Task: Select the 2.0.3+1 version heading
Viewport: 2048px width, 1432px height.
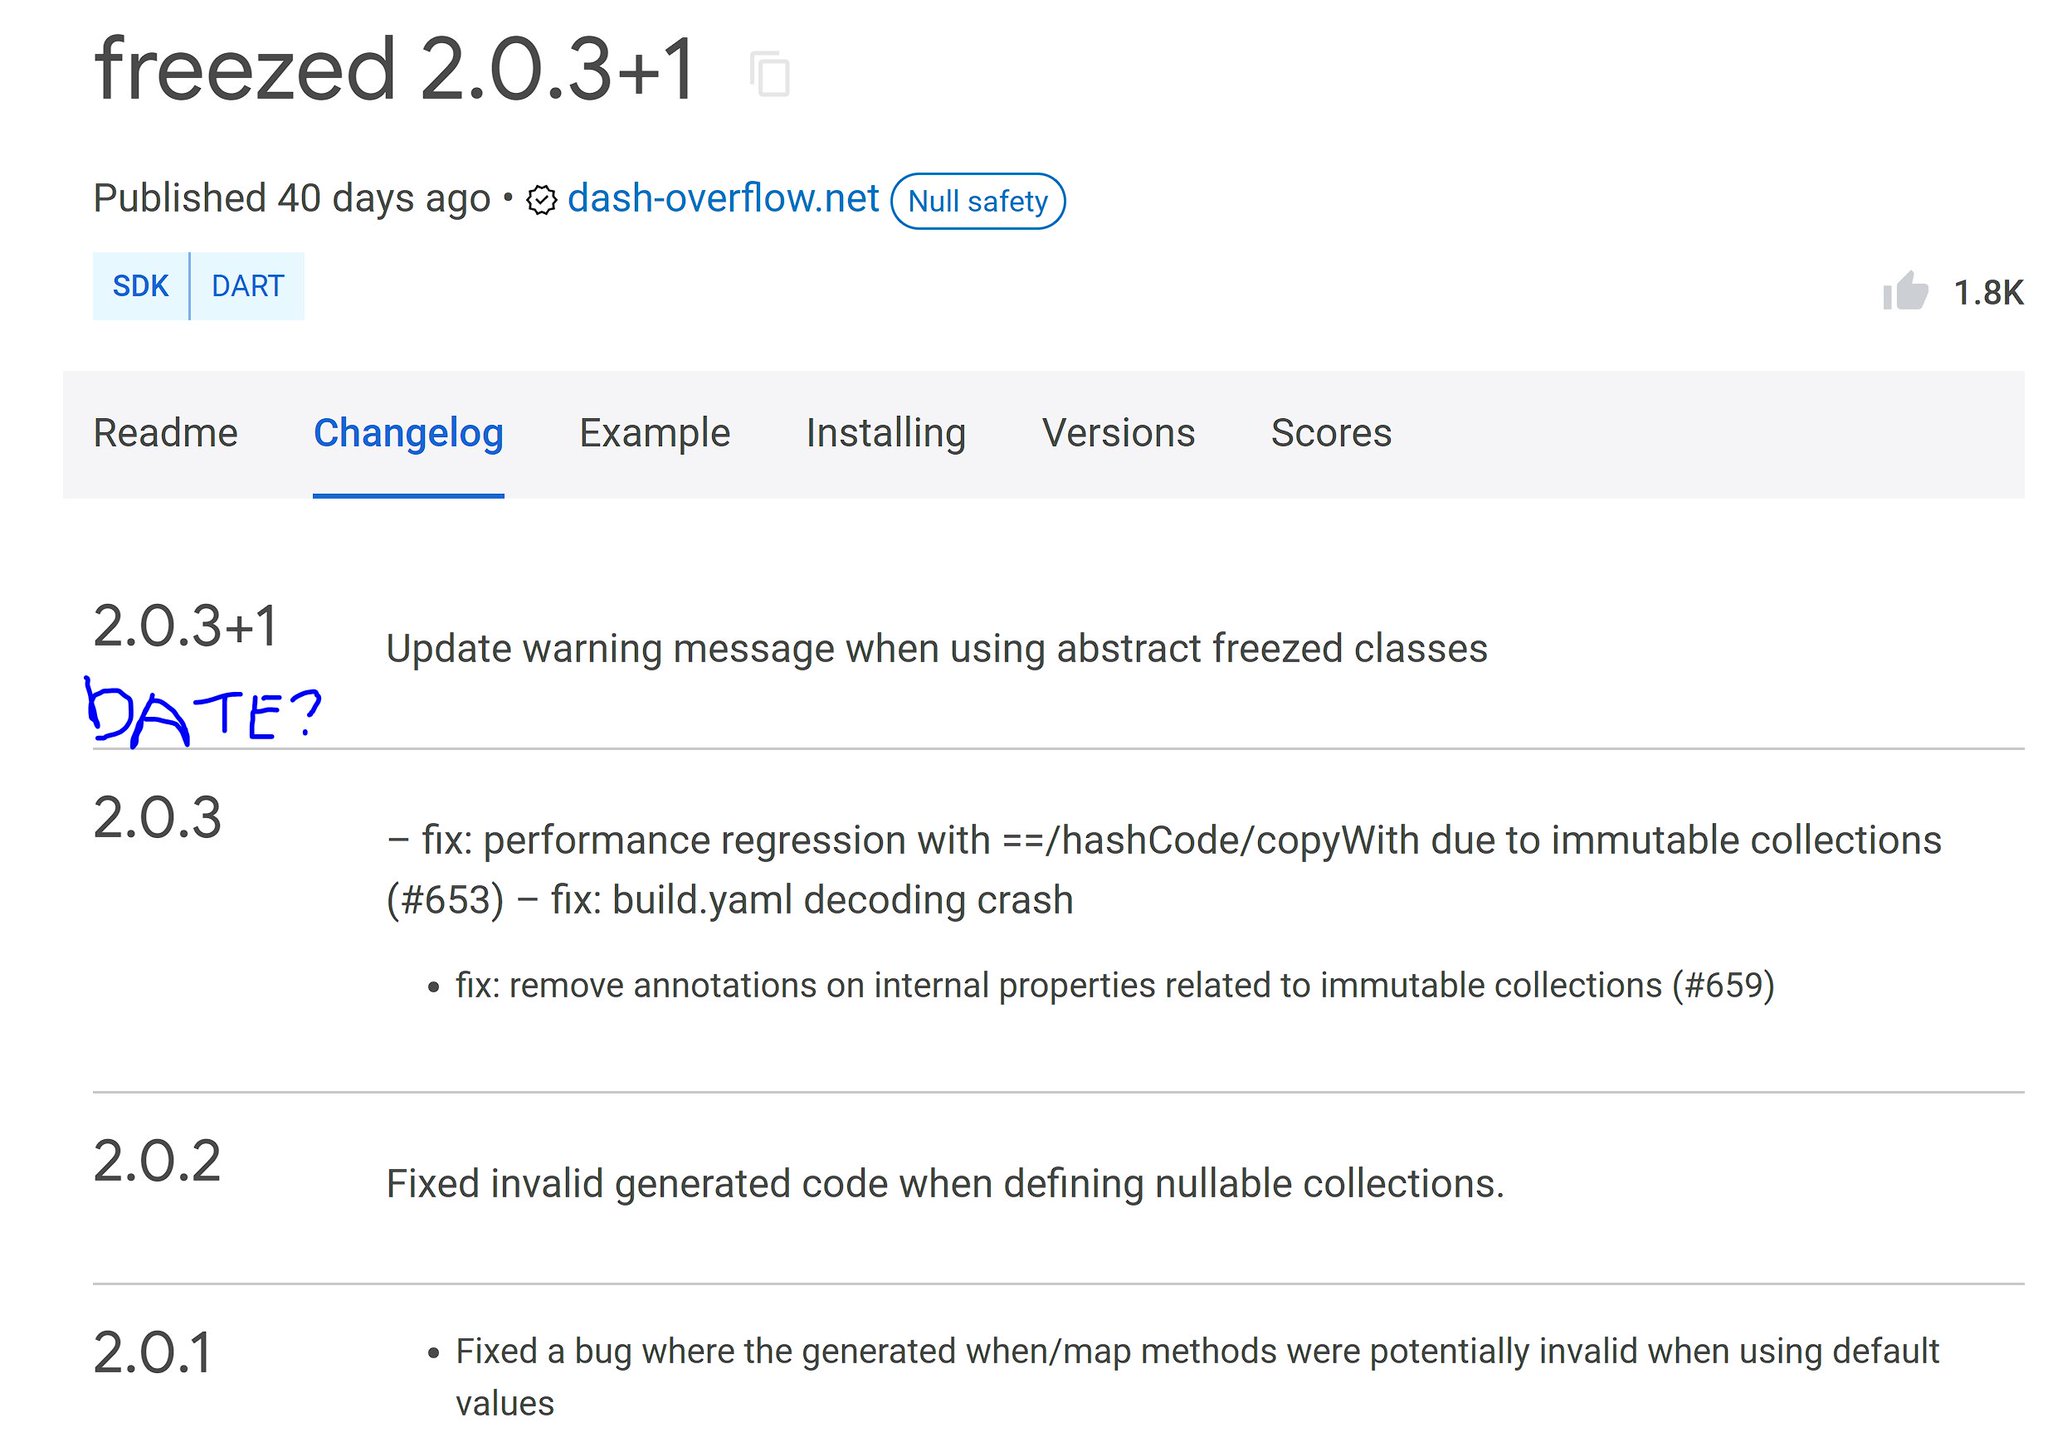Action: 185,630
